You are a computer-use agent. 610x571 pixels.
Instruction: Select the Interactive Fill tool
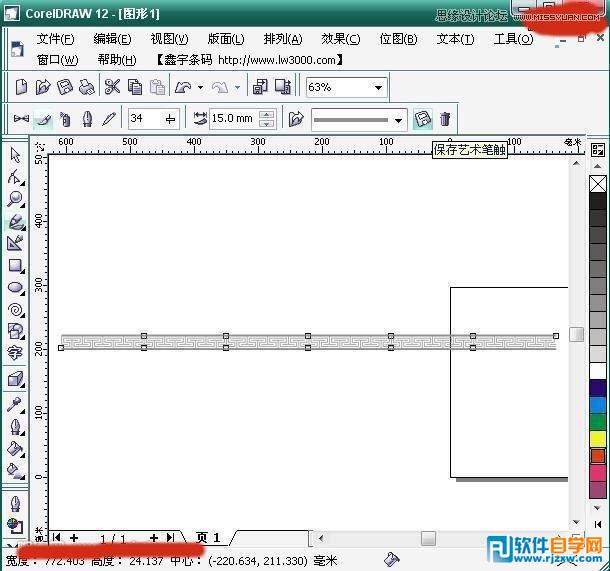15,471
